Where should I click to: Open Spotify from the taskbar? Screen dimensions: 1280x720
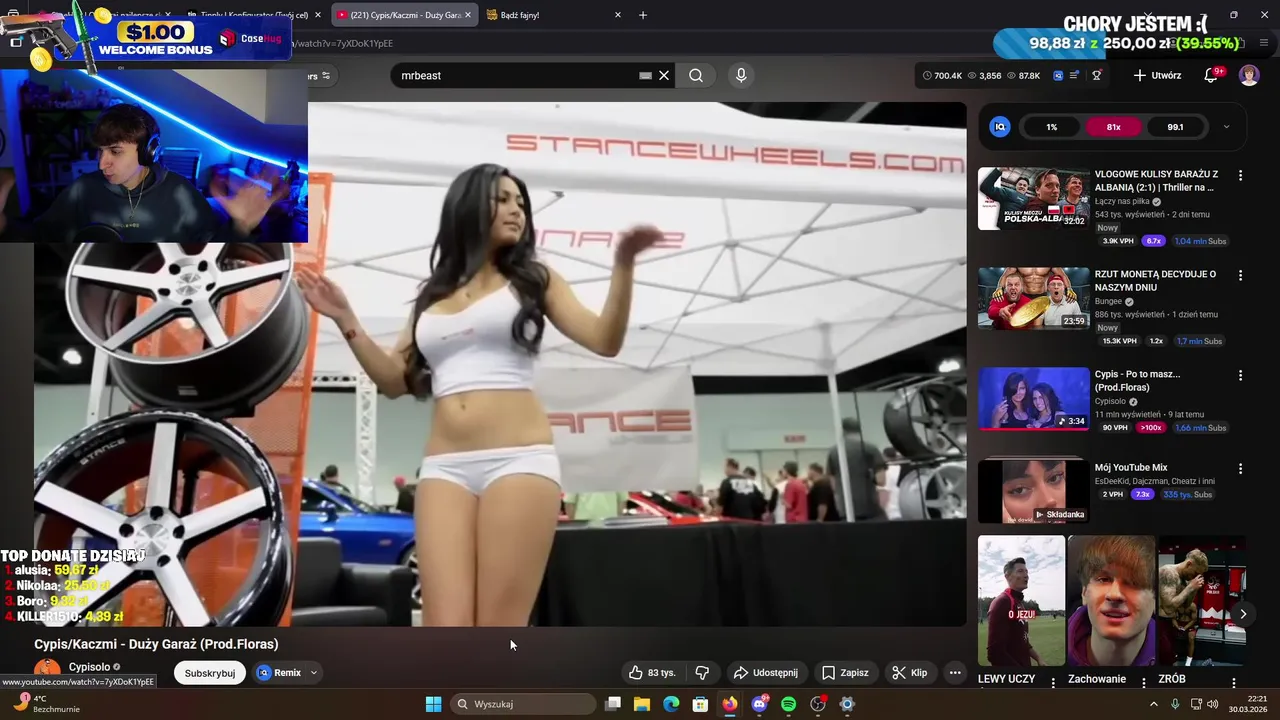(x=788, y=704)
